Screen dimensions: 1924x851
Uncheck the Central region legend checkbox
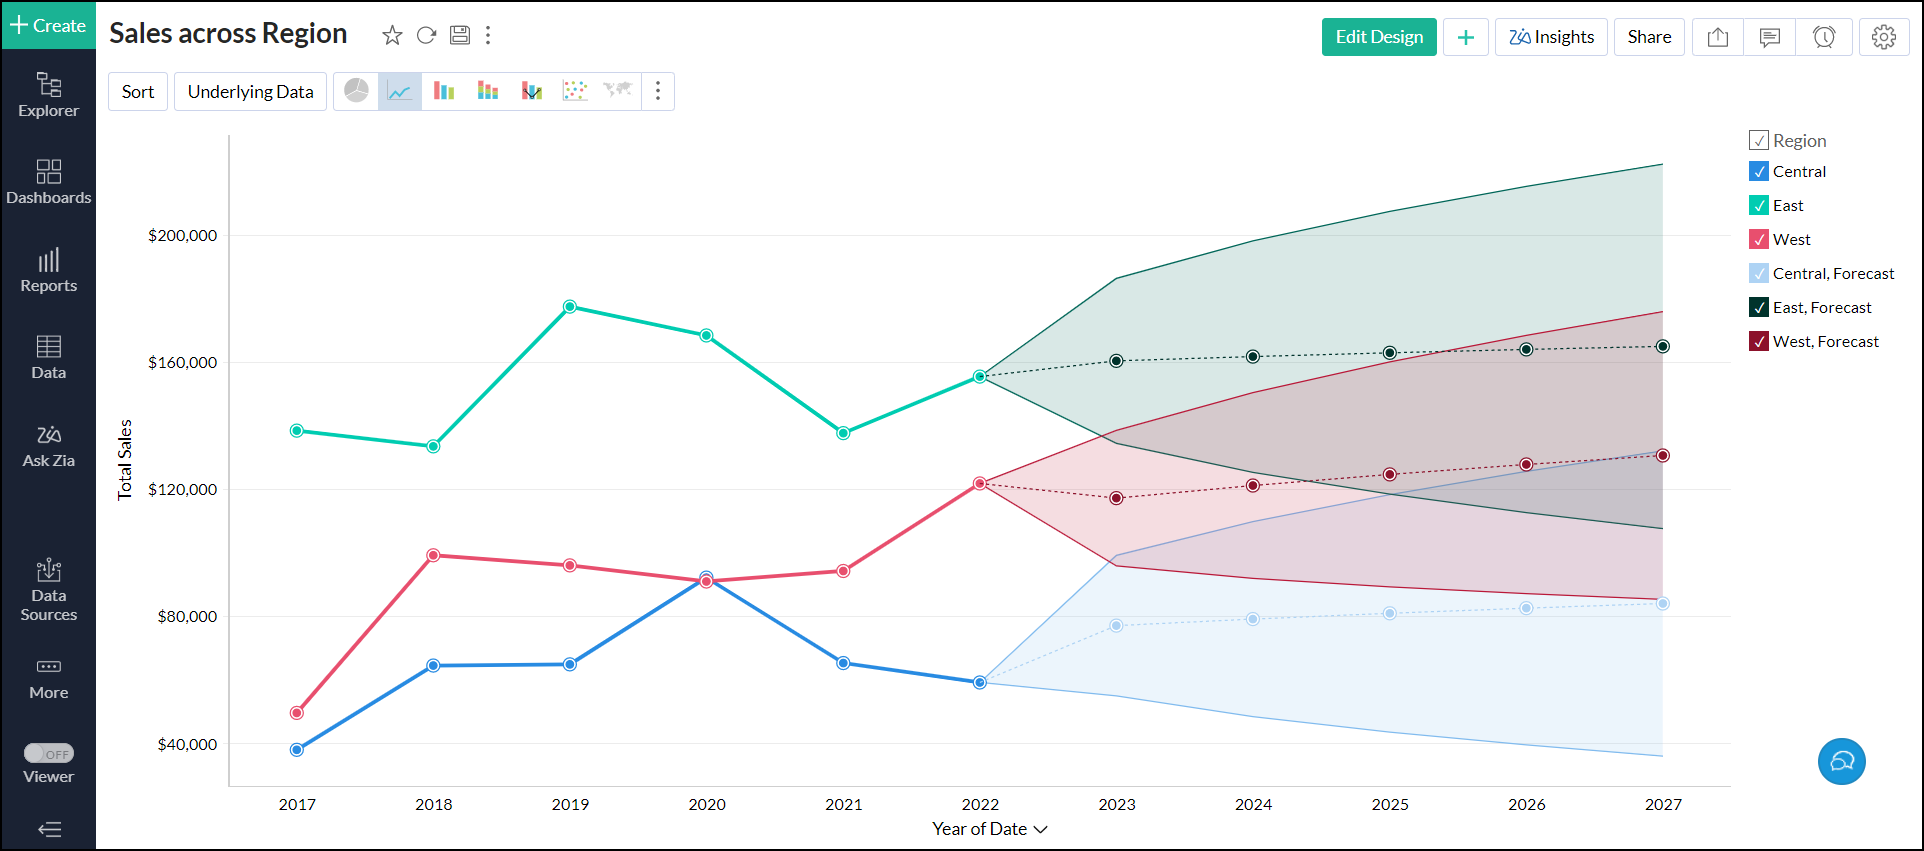tap(1759, 171)
